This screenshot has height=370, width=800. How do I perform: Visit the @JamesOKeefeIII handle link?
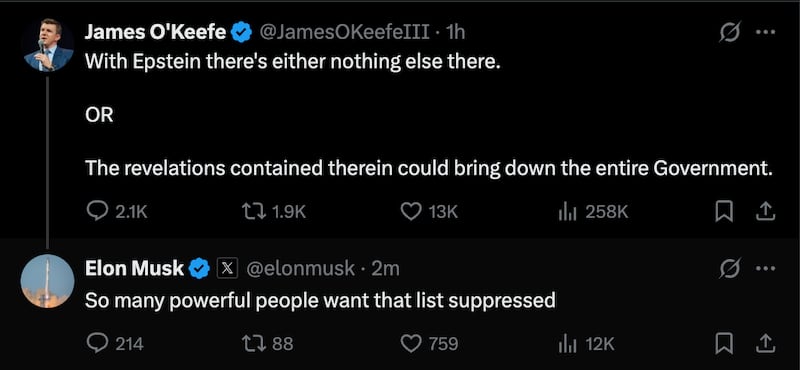click(x=344, y=33)
